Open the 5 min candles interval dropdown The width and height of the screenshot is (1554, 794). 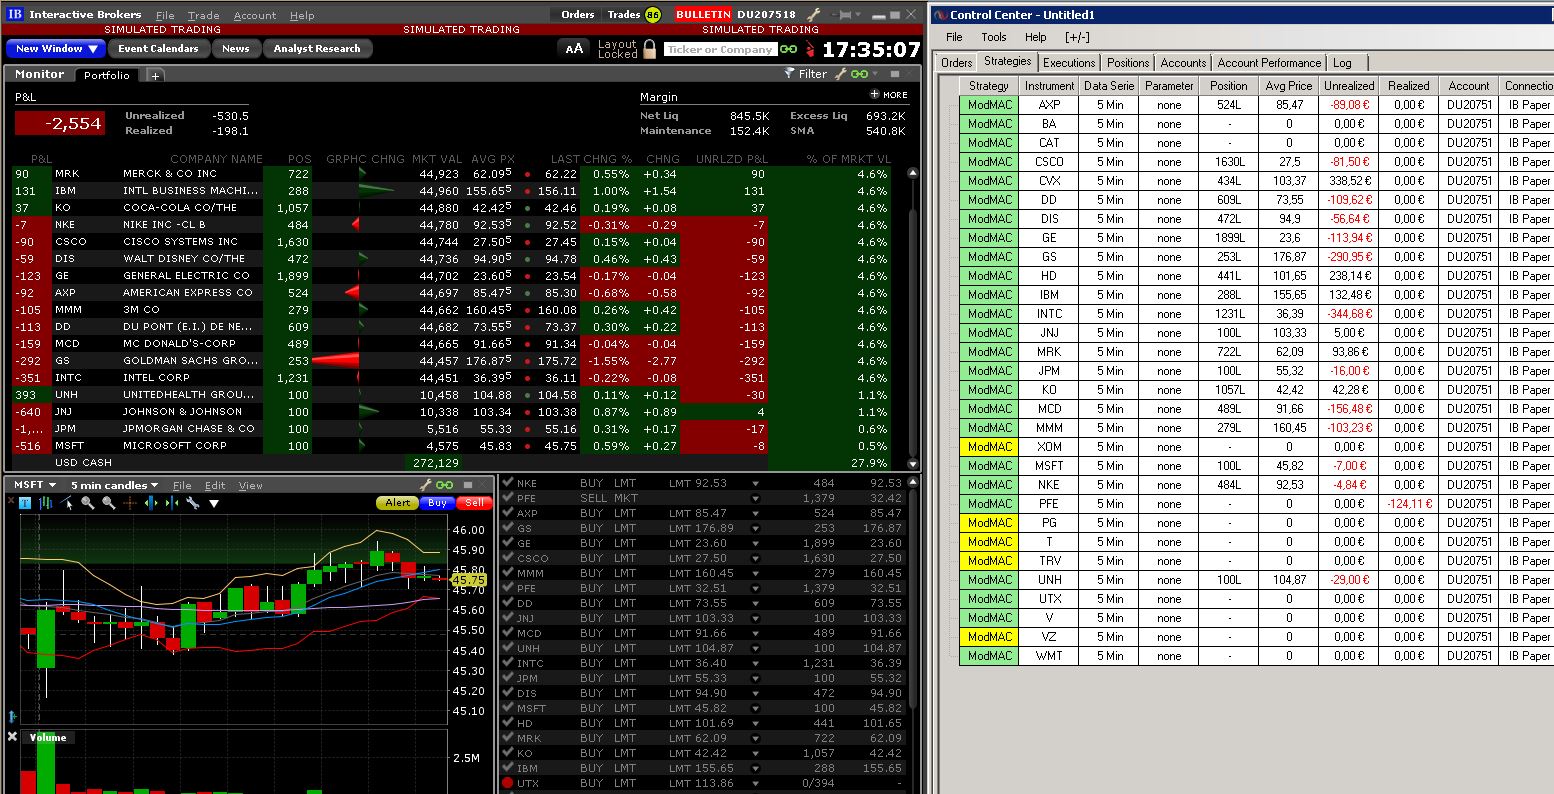(114, 485)
